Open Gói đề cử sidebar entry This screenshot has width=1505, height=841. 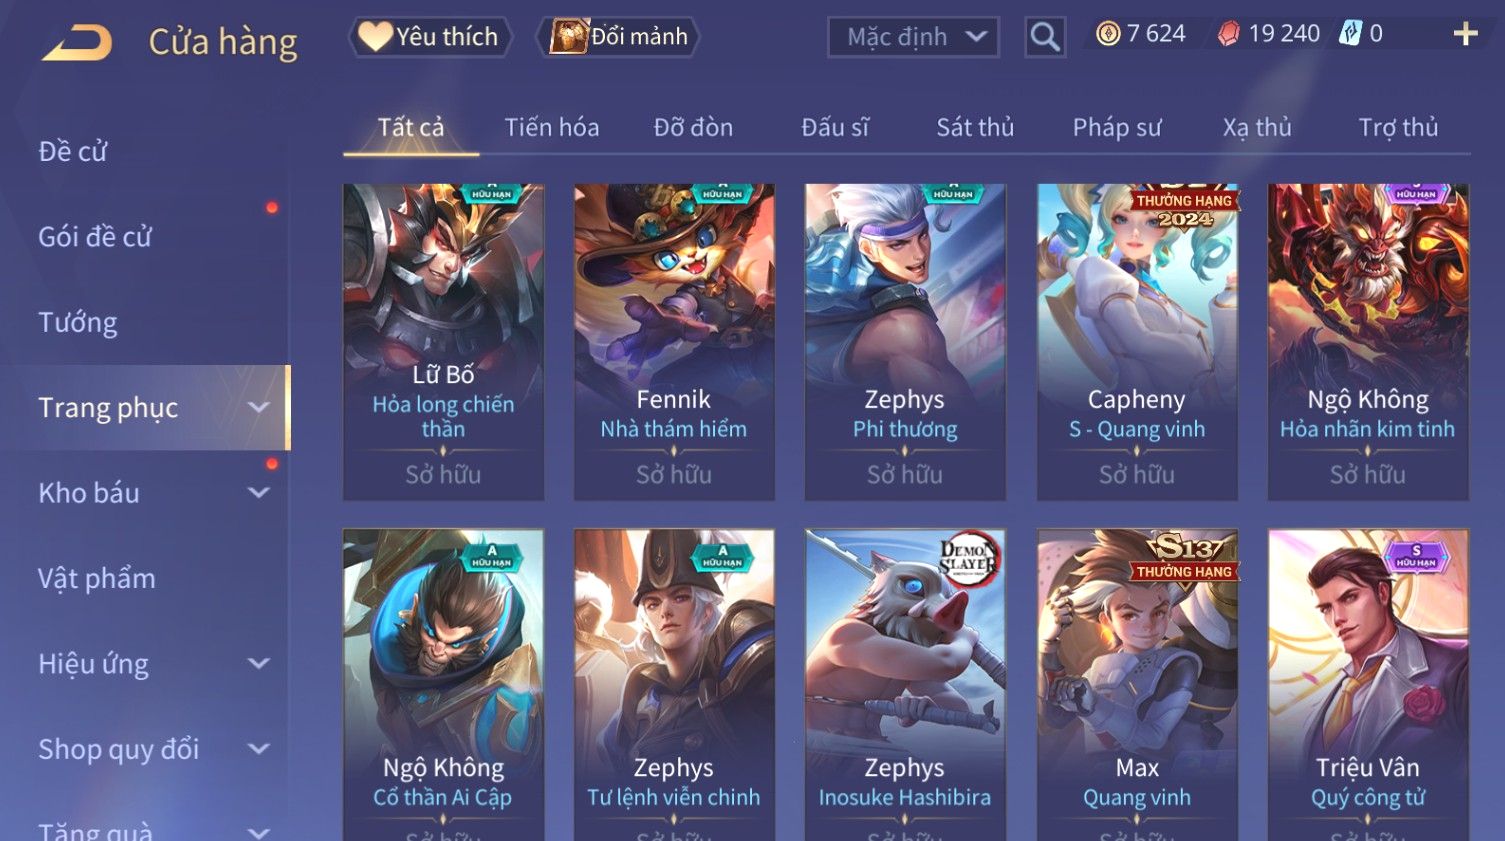tap(95, 237)
